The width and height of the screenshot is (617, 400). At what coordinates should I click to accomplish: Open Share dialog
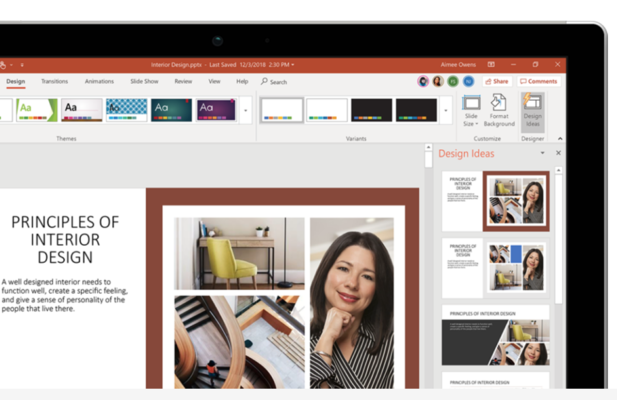[497, 81]
